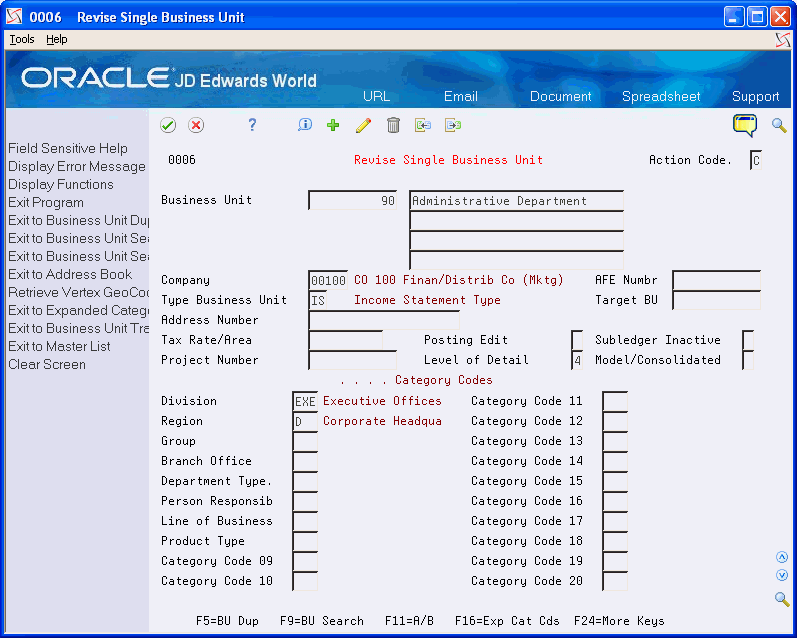Click the bottom-right magnifier zoom icon
The width and height of the screenshot is (797, 638).
point(782,599)
